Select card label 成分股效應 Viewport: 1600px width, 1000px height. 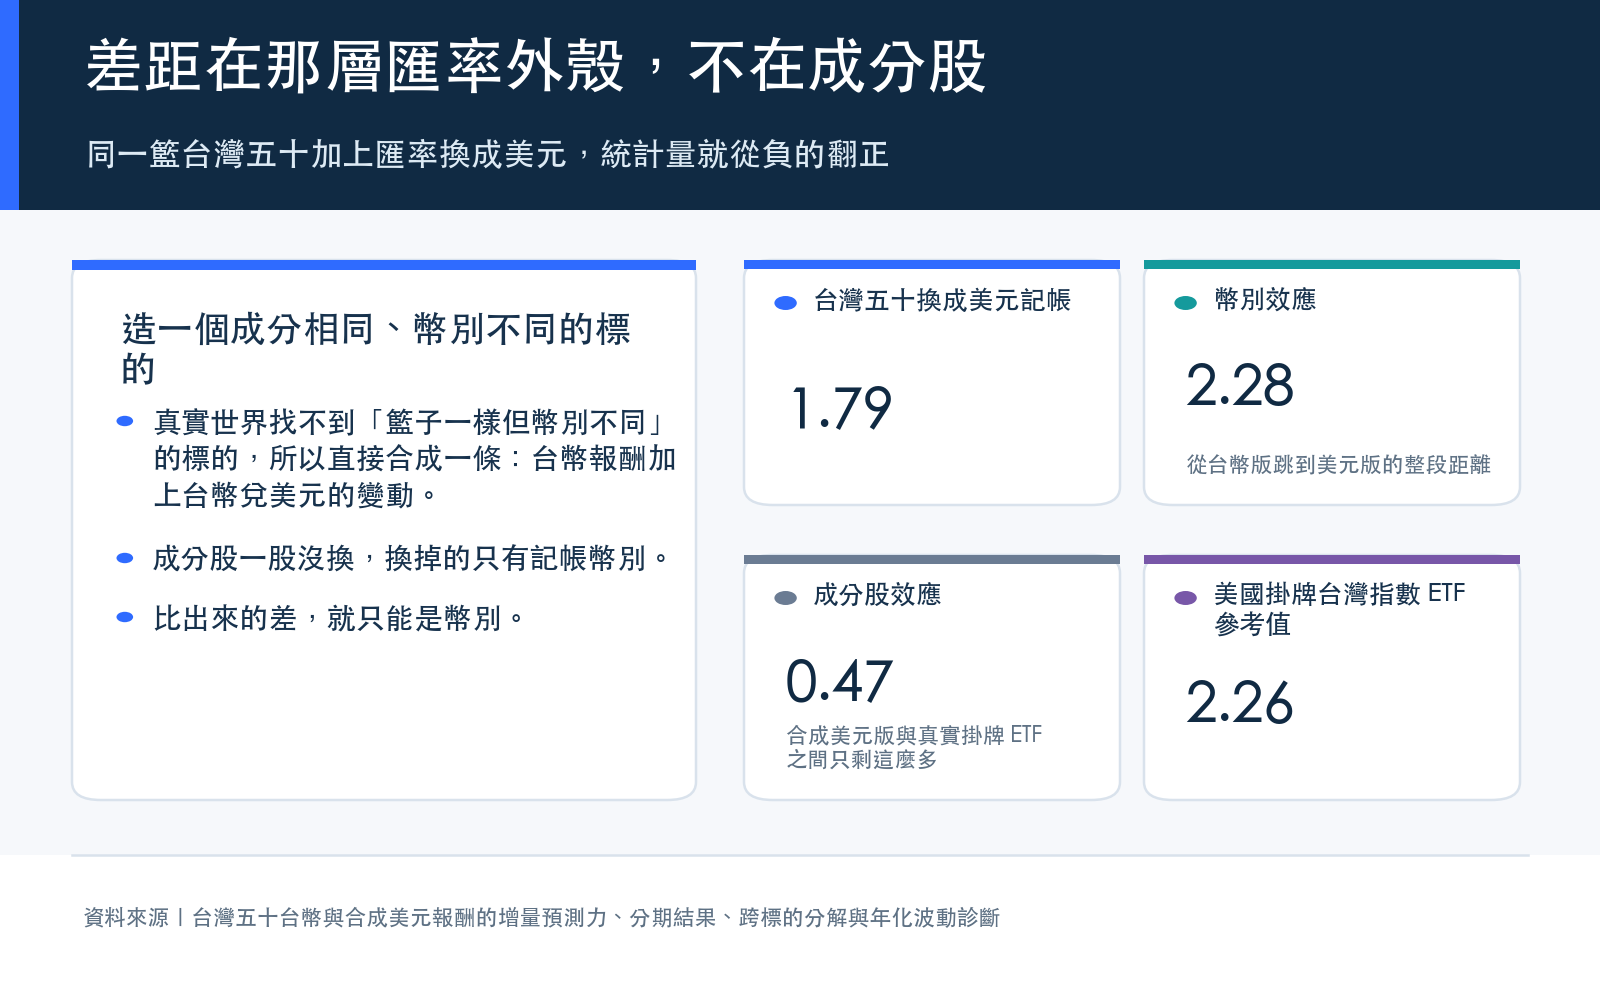coord(877,595)
